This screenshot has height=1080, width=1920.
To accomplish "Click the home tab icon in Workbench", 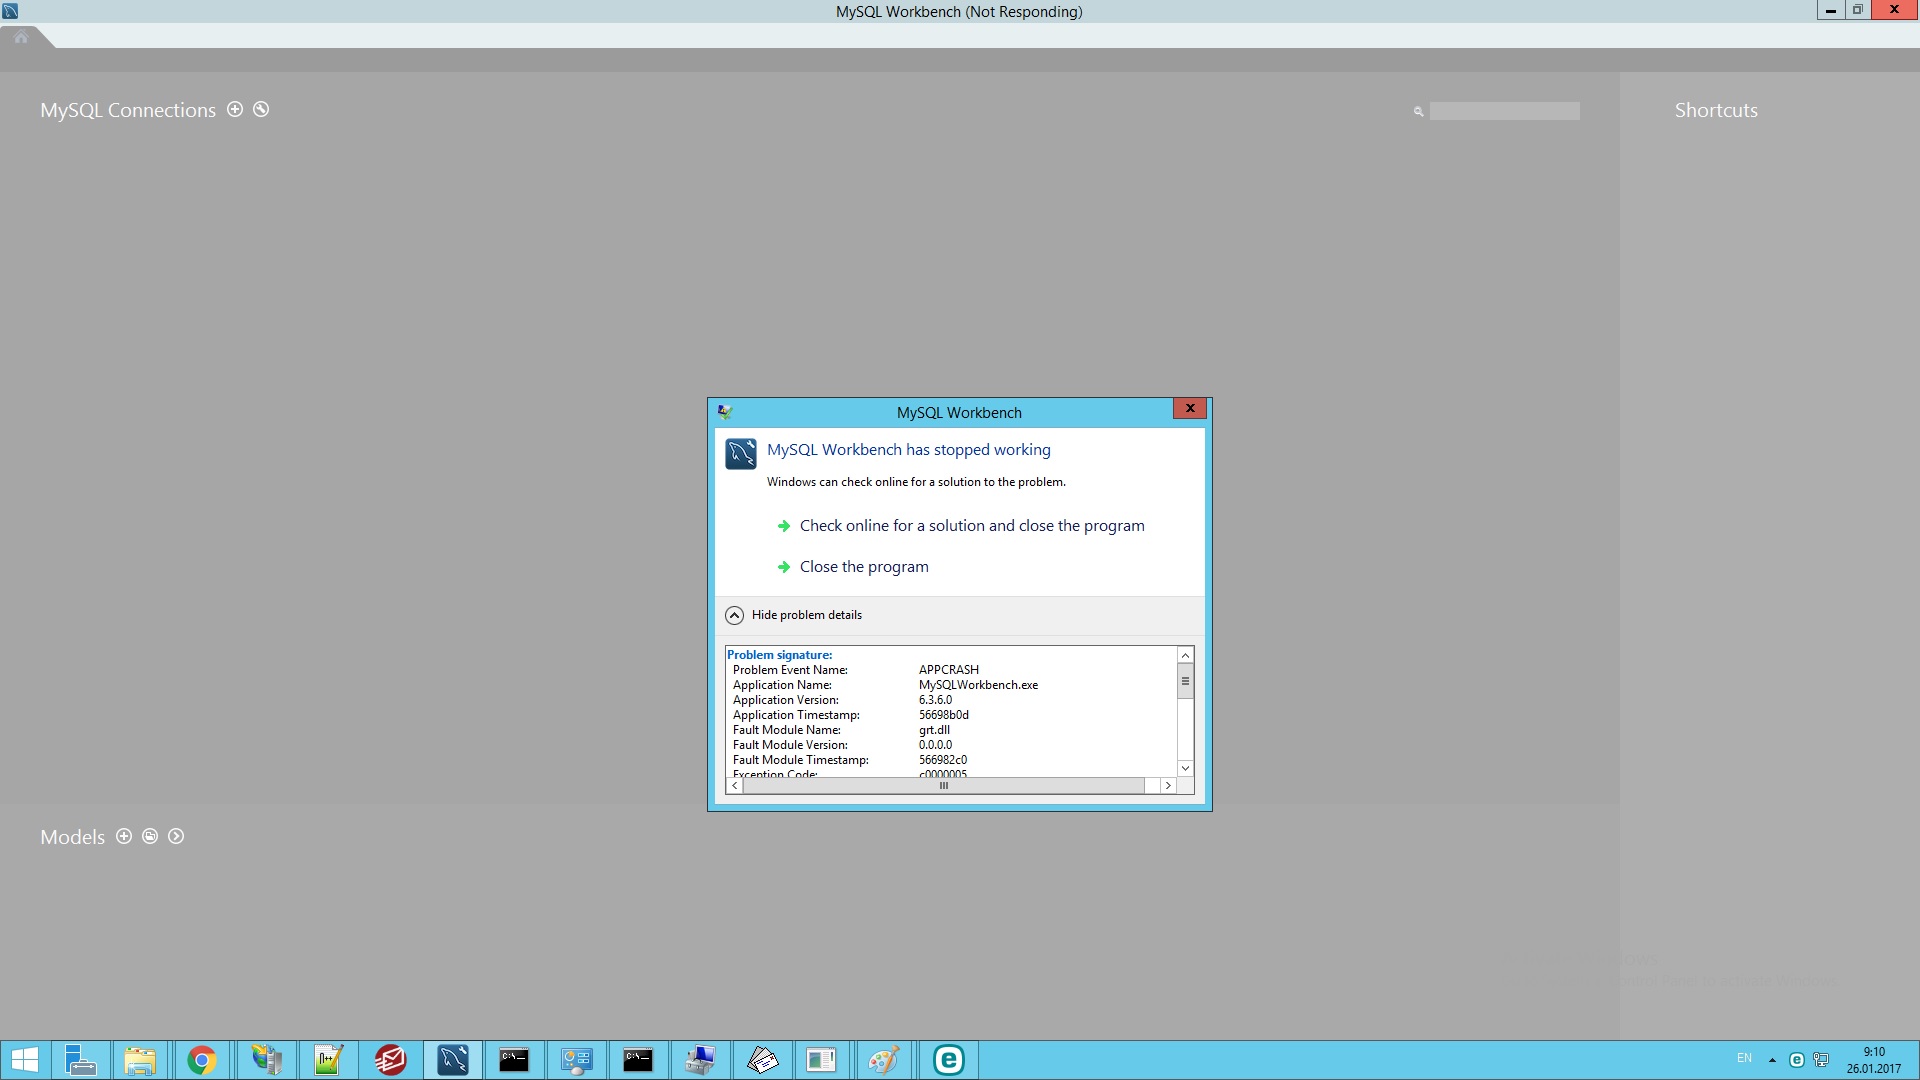I will pyautogui.click(x=21, y=37).
